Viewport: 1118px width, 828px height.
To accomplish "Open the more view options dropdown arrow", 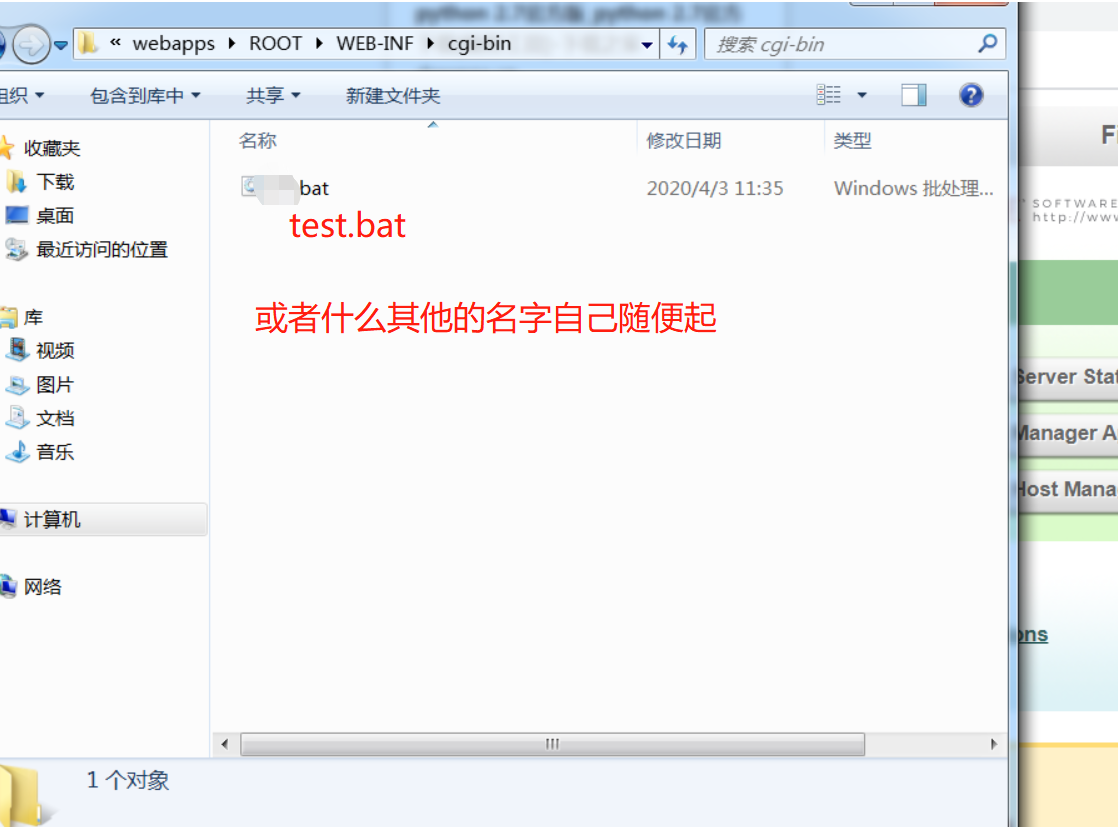I will [862, 95].
